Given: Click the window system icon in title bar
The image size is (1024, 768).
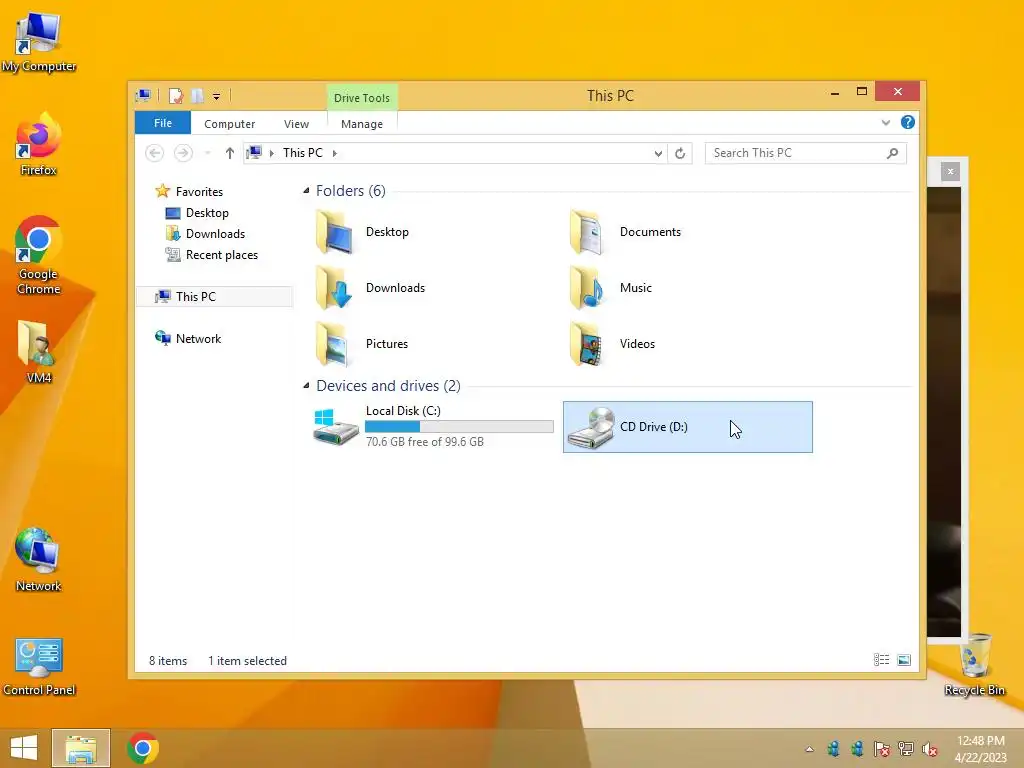Looking at the screenshot, I should [143, 96].
